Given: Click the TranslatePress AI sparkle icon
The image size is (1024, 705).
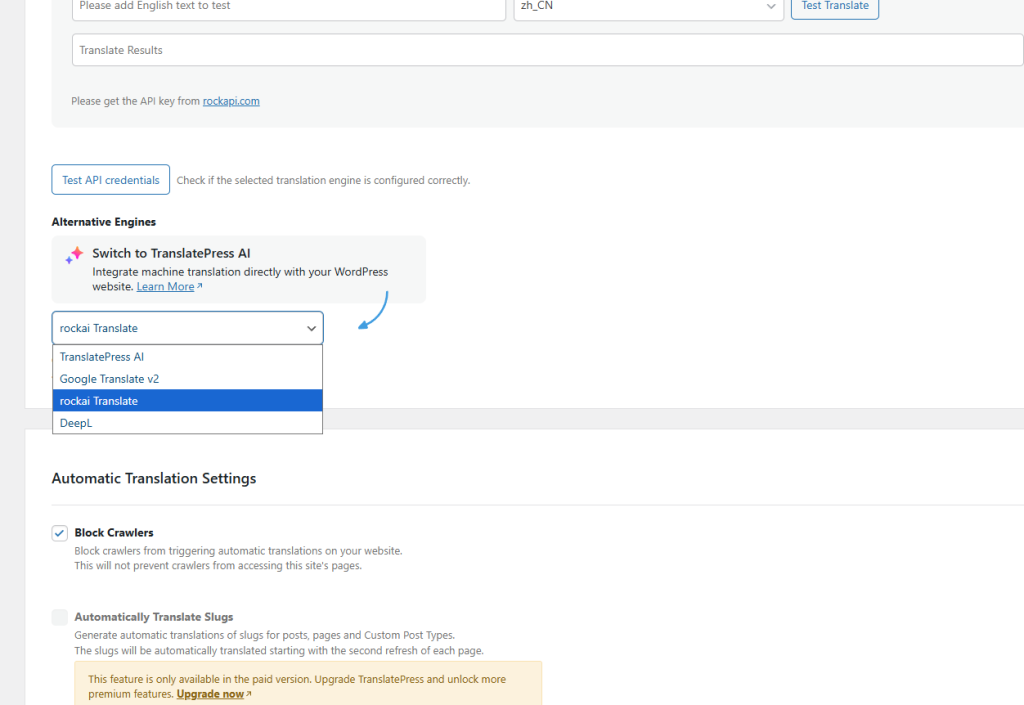Looking at the screenshot, I should 74,256.
